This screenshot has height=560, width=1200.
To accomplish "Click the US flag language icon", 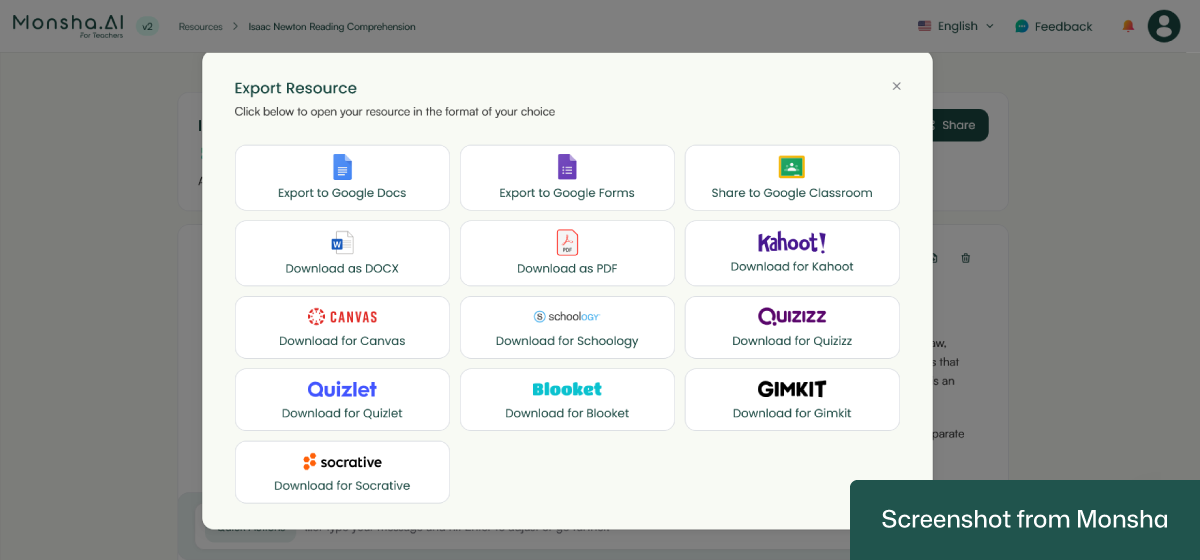I will pyautogui.click(x=924, y=26).
